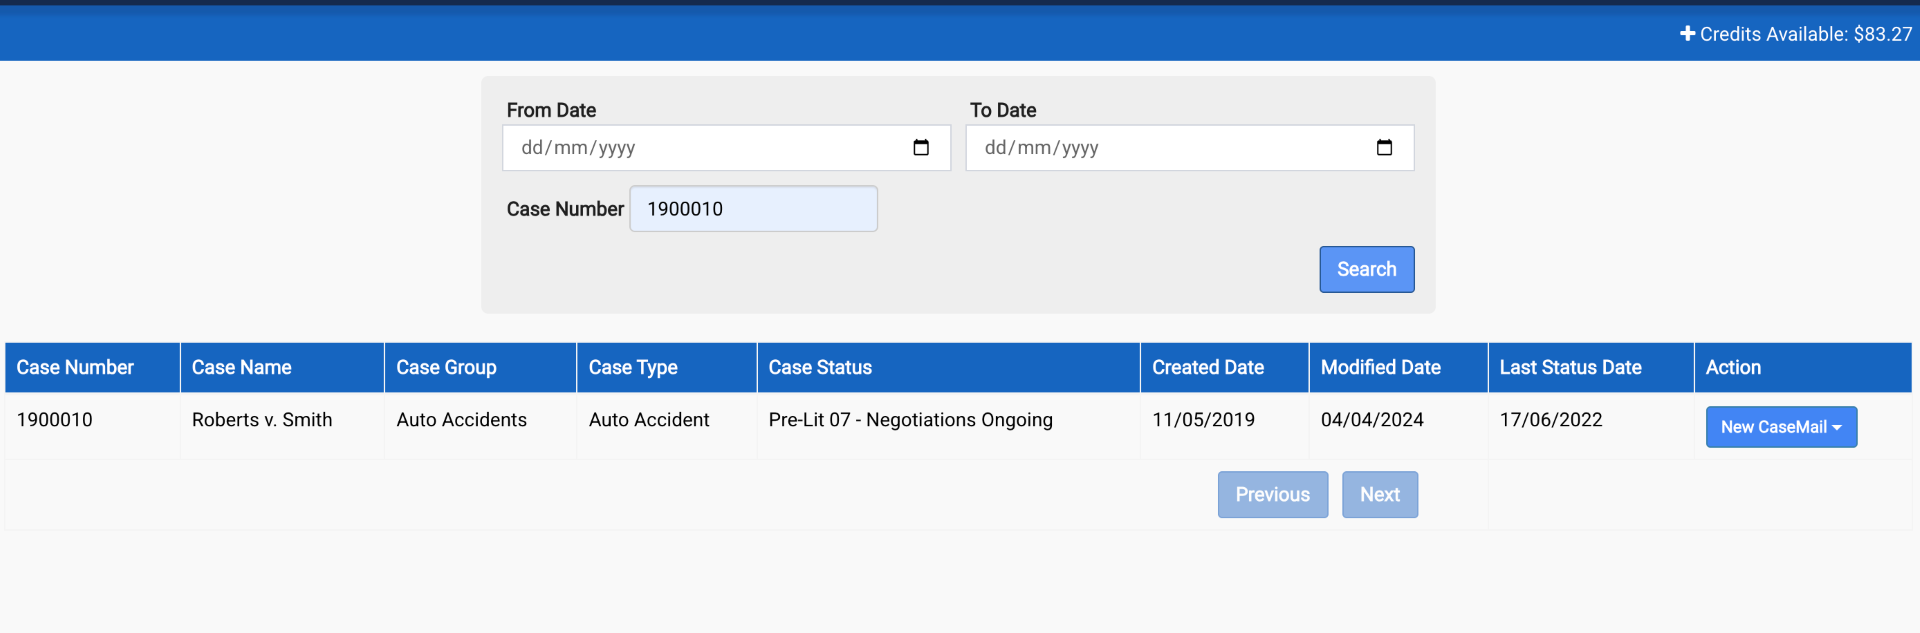Click the Case Status column header
Image resolution: width=1920 pixels, height=633 pixels.
(820, 367)
